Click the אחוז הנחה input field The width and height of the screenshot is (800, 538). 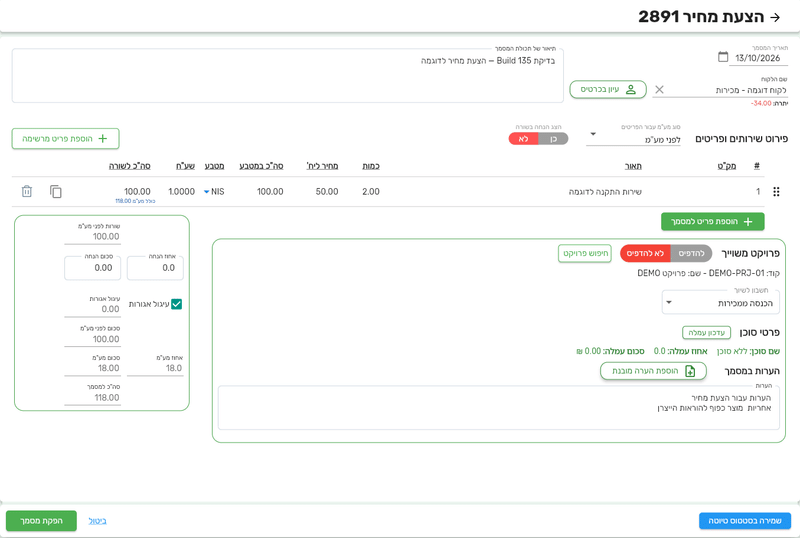(155, 268)
